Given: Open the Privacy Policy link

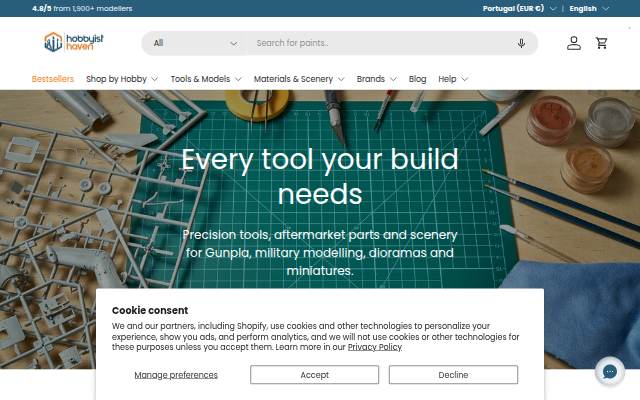Looking at the screenshot, I should click(375, 347).
